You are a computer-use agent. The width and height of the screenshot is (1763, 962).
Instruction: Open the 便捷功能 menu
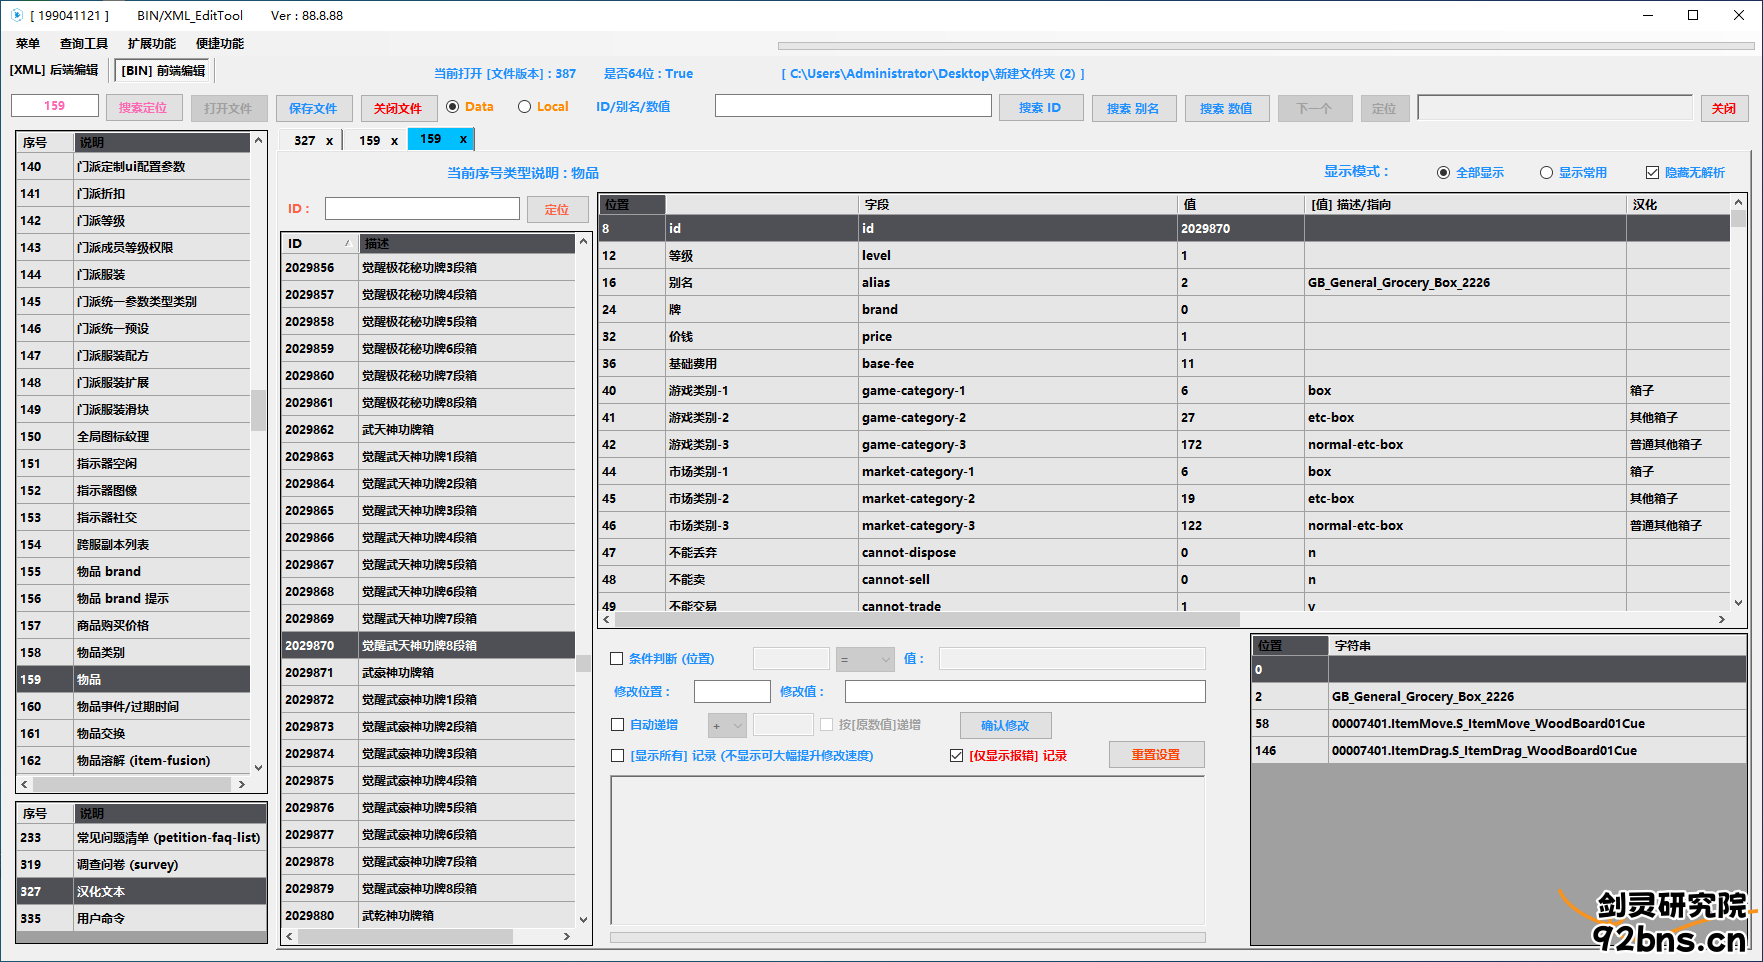click(220, 44)
